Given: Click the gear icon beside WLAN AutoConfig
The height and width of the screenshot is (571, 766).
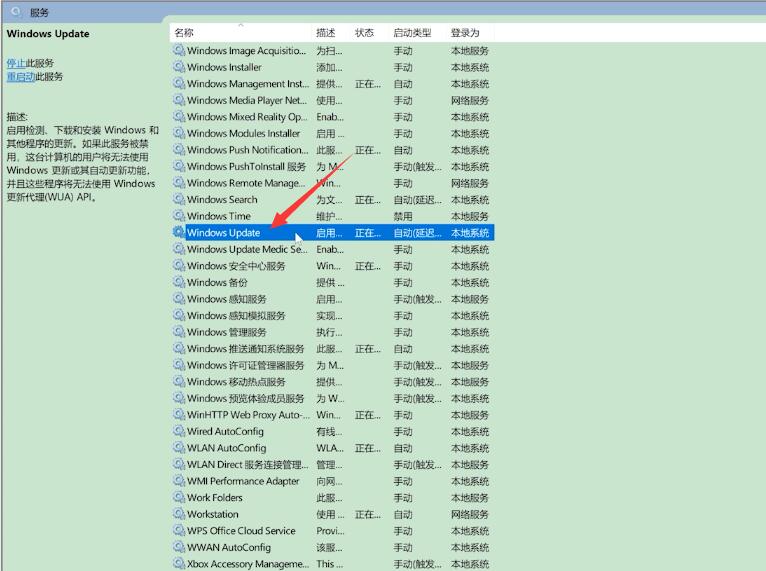Looking at the screenshot, I should [179, 448].
